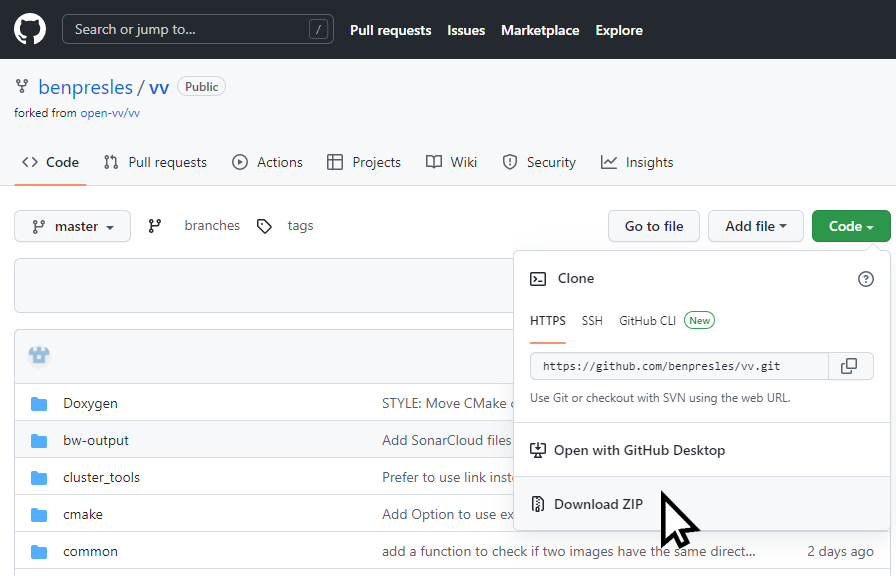Open the common folder

(x=90, y=551)
